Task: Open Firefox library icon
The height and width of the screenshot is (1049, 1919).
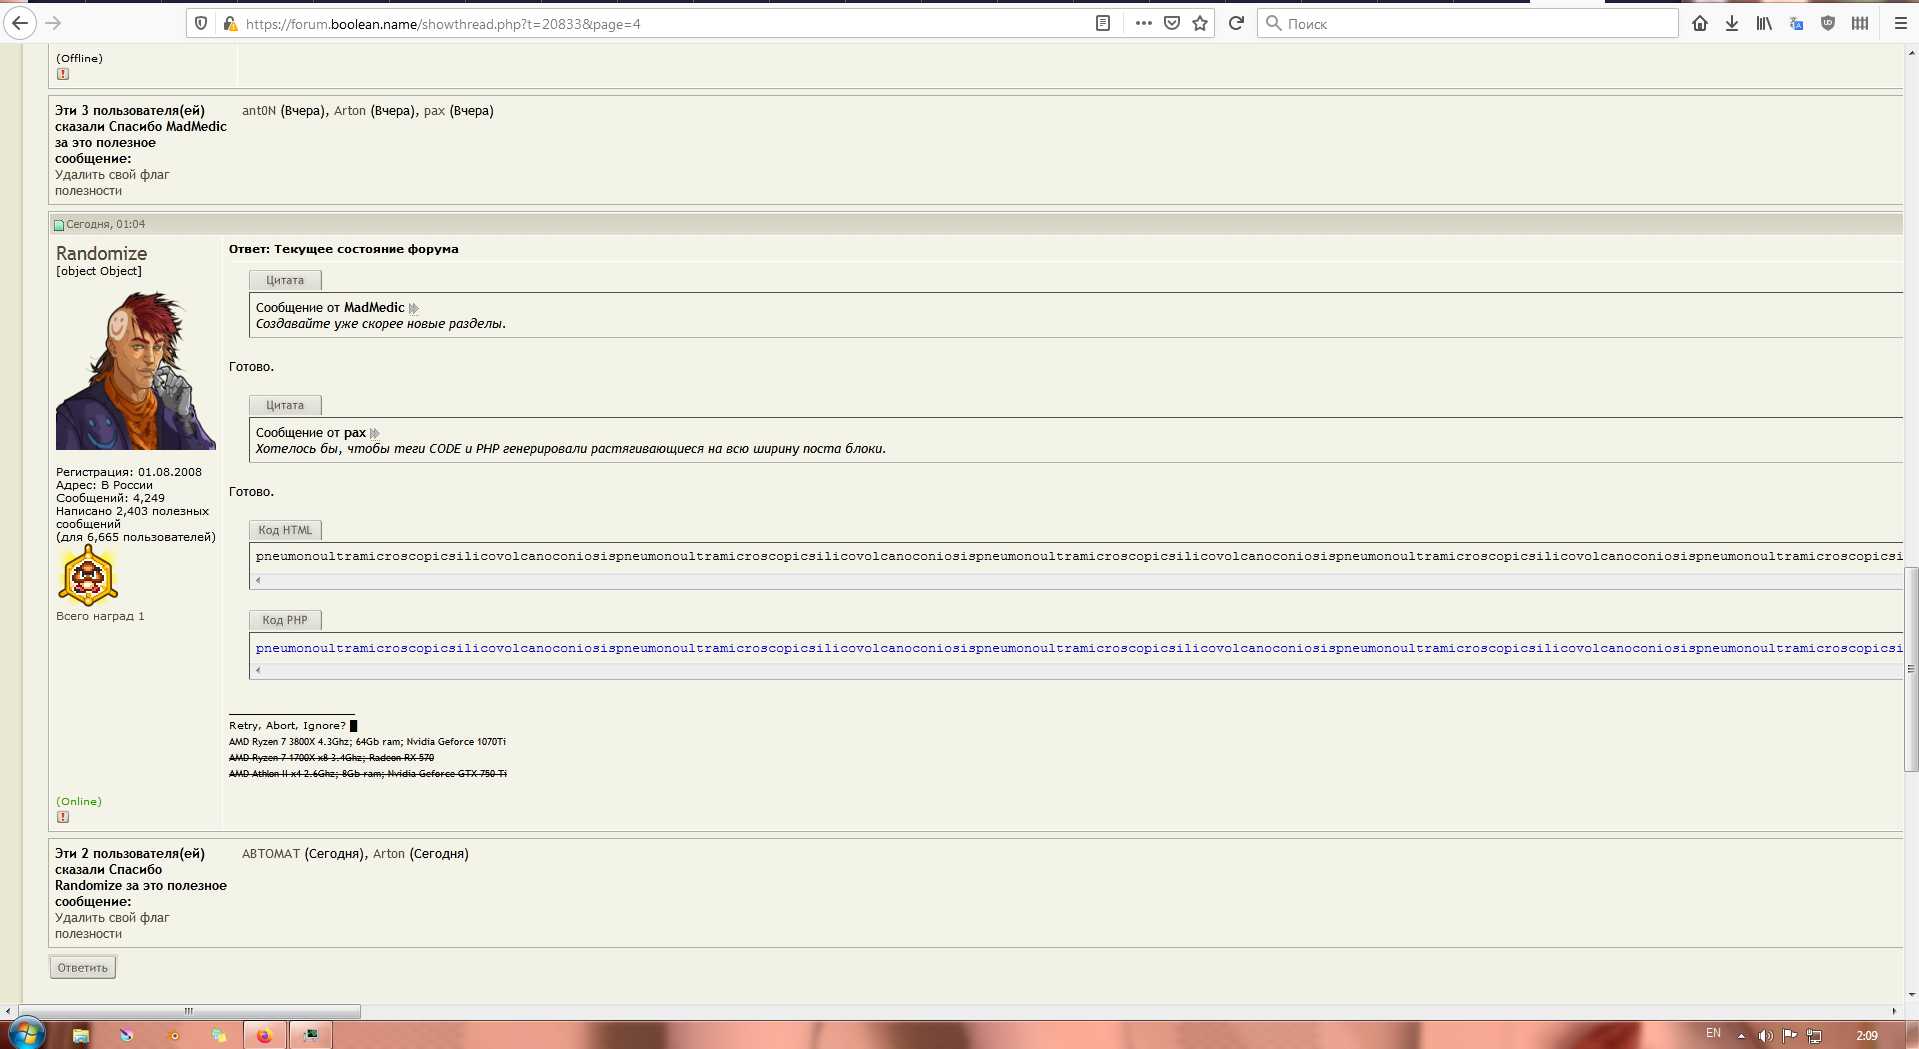Action: (x=1764, y=23)
